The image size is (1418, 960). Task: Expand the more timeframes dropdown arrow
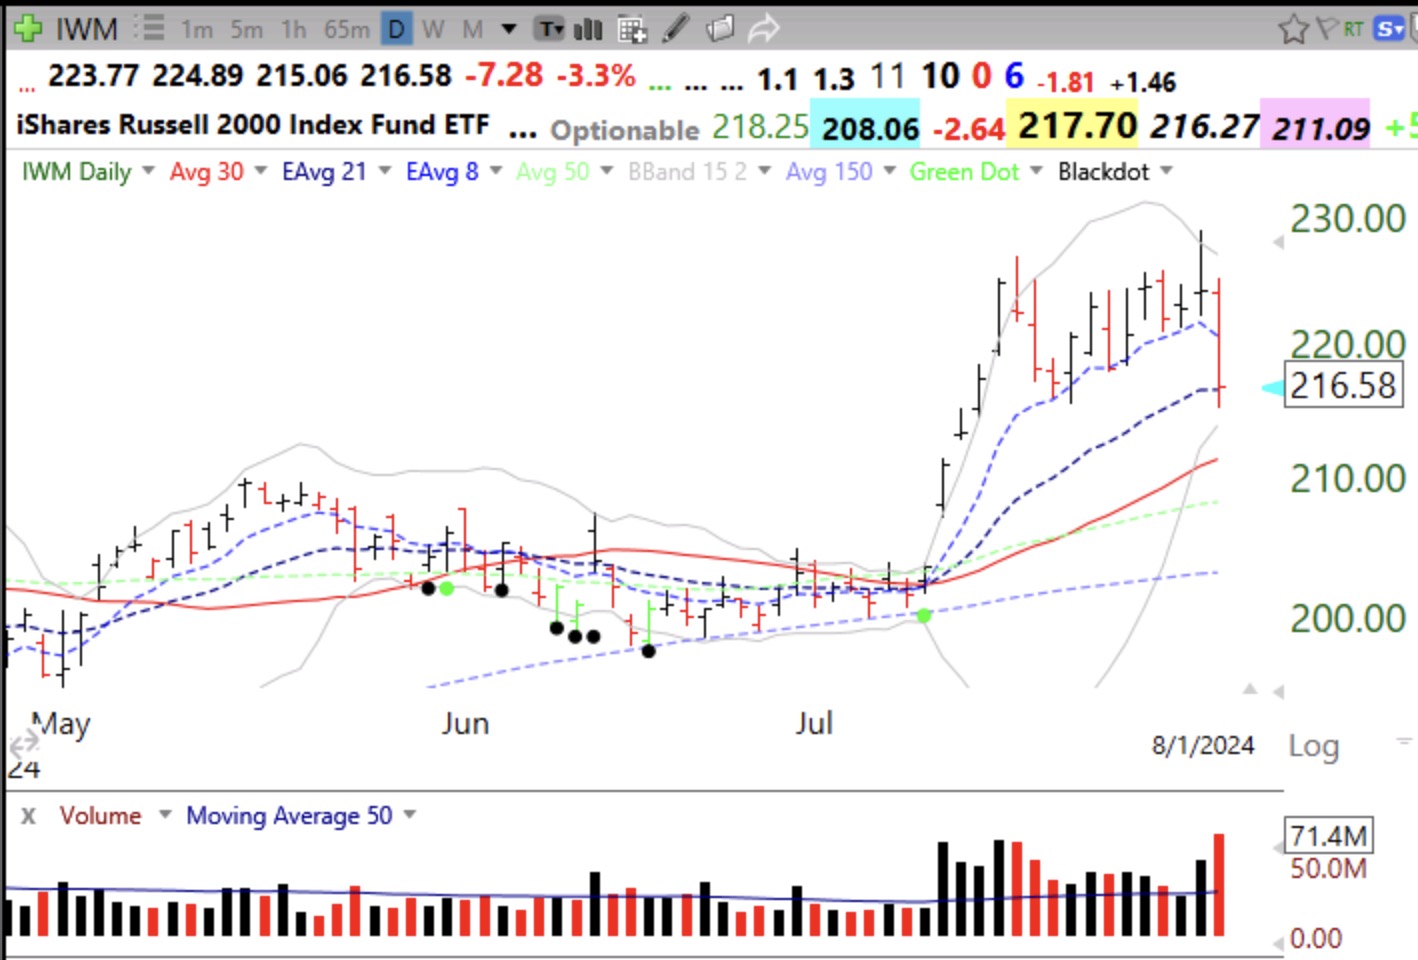coord(509,29)
